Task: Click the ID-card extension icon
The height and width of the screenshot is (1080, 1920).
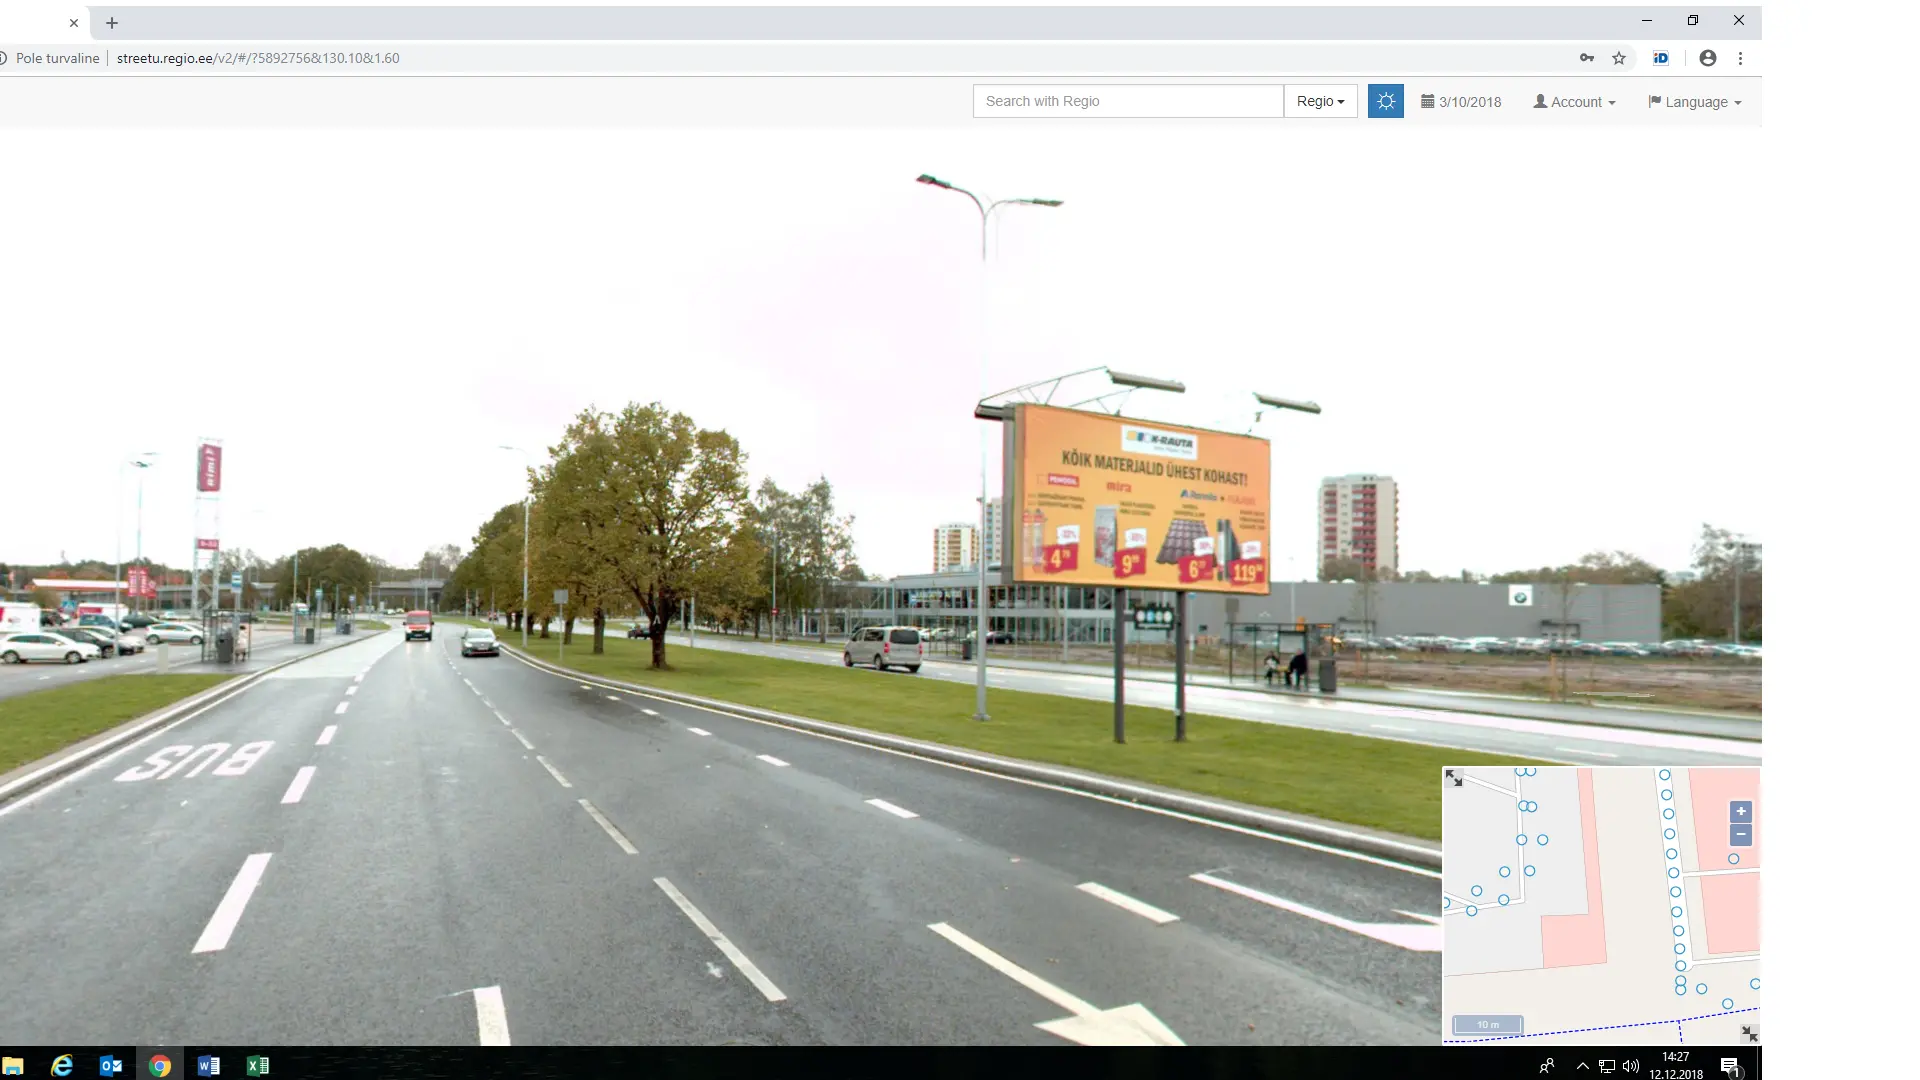Action: (x=1661, y=58)
